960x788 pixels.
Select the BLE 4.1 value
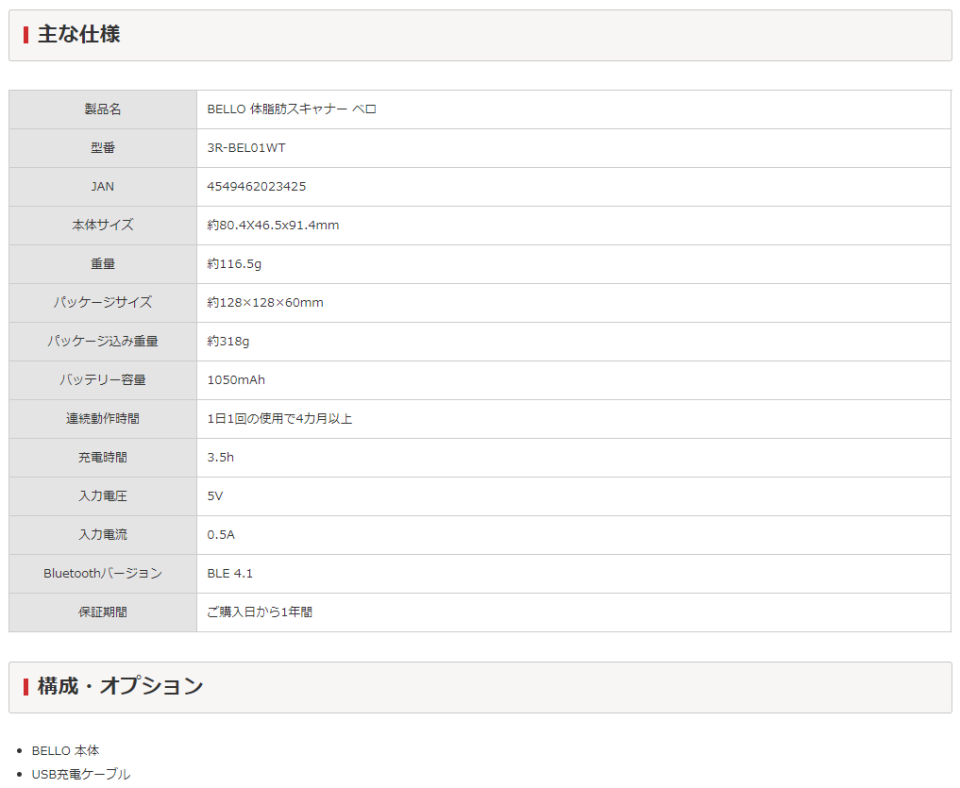[x=230, y=574]
